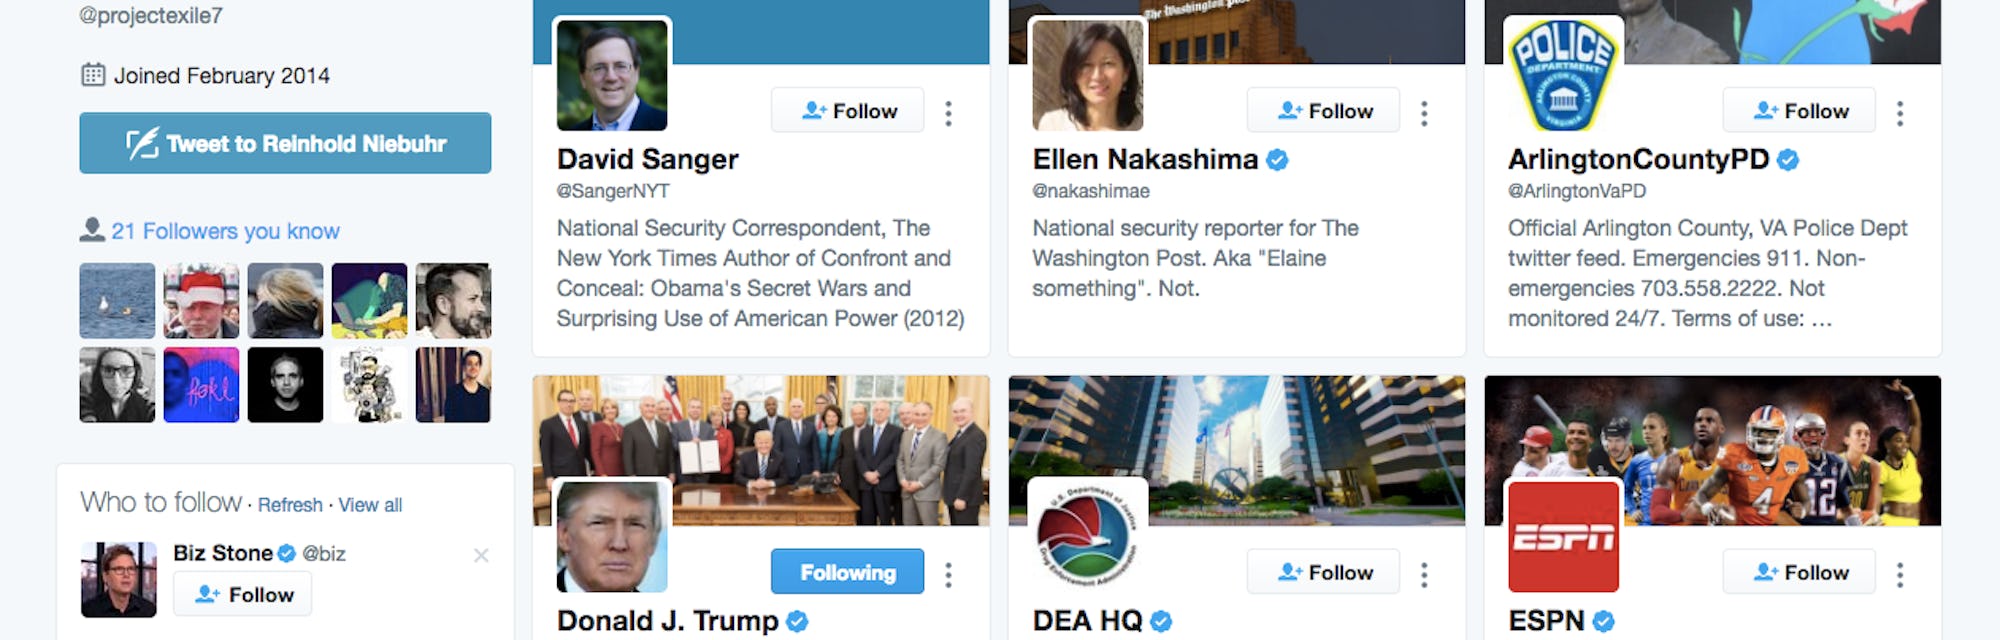Open the Santa hat follower thumbnail
This screenshot has width=2000, height=640.
pyautogui.click(x=201, y=301)
